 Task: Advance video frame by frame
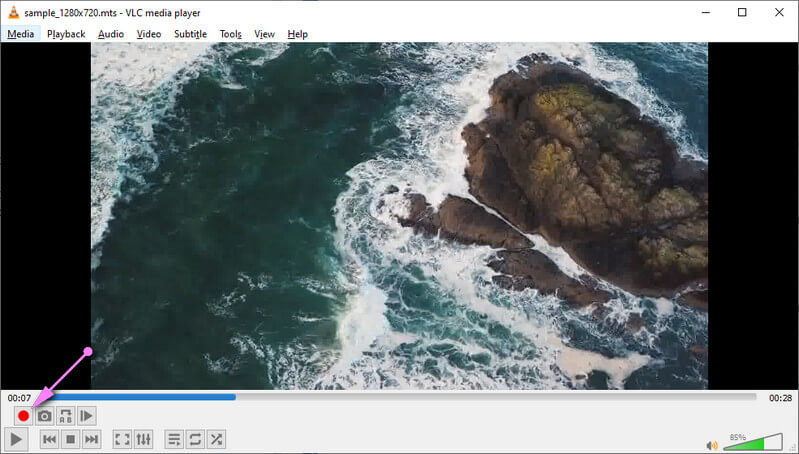87,416
